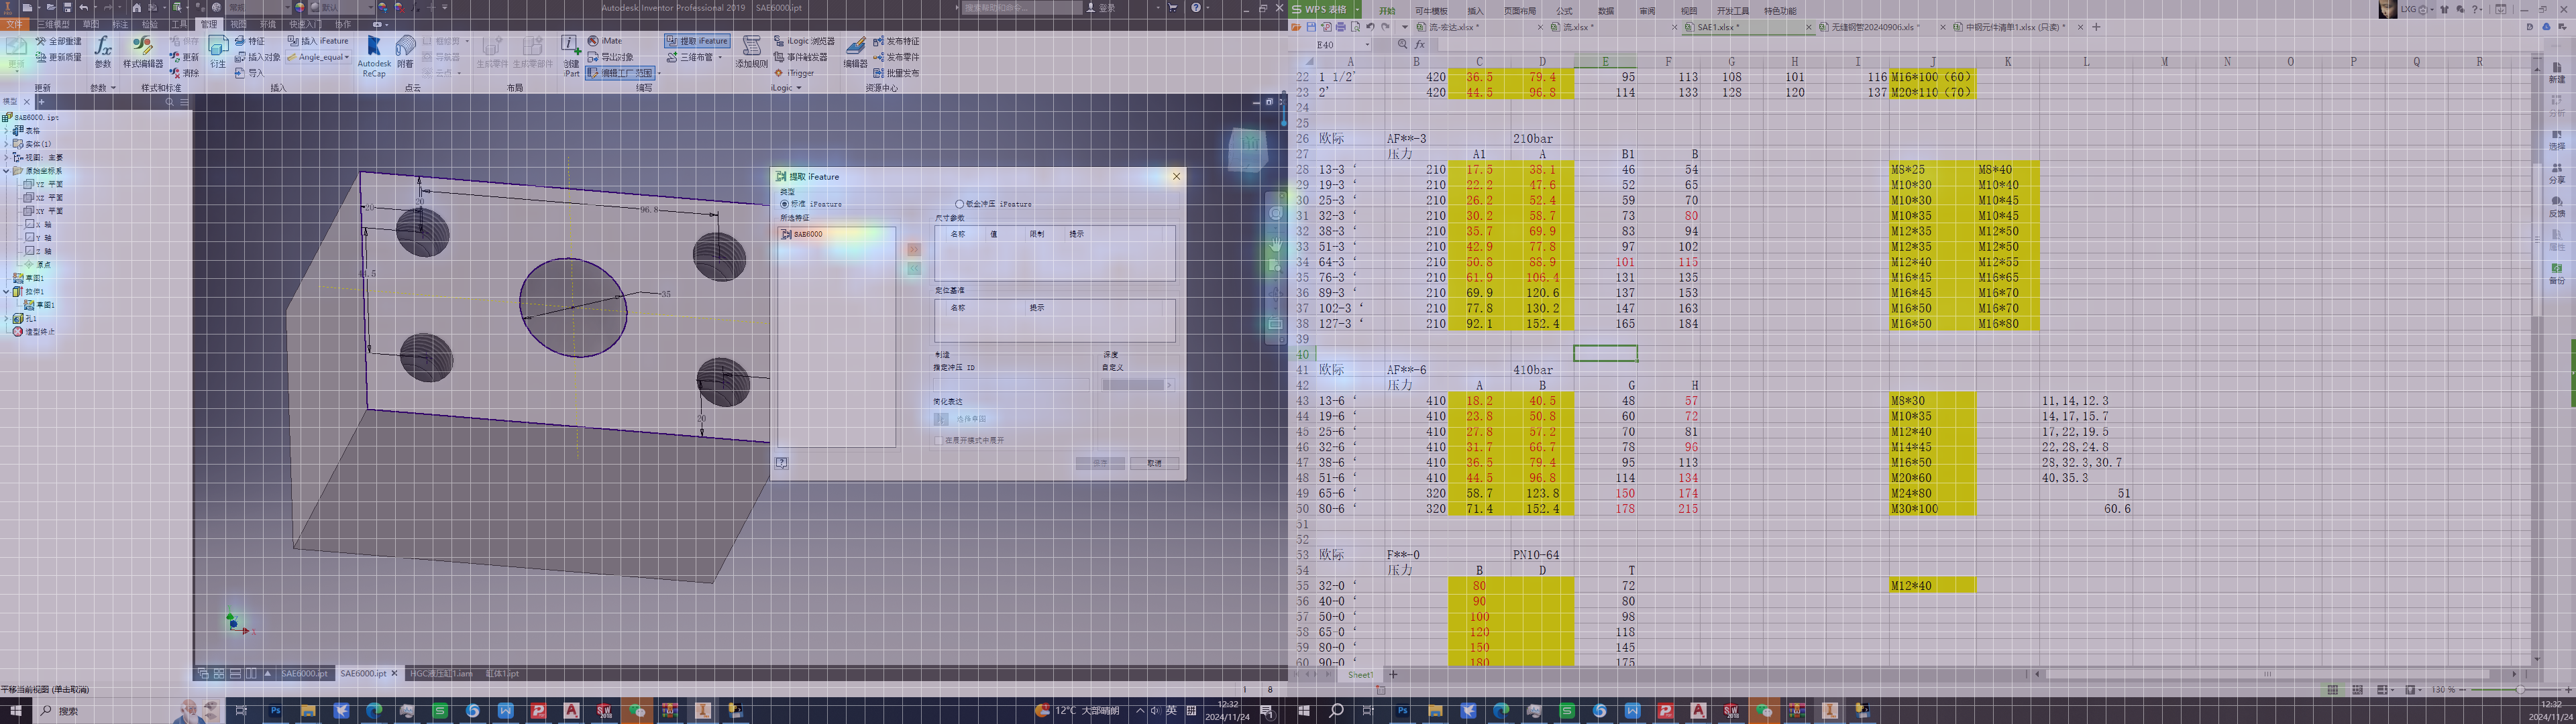Select the 标准 iFeature radio button
Image resolution: width=2576 pixels, height=724 pixels.
pos(784,204)
